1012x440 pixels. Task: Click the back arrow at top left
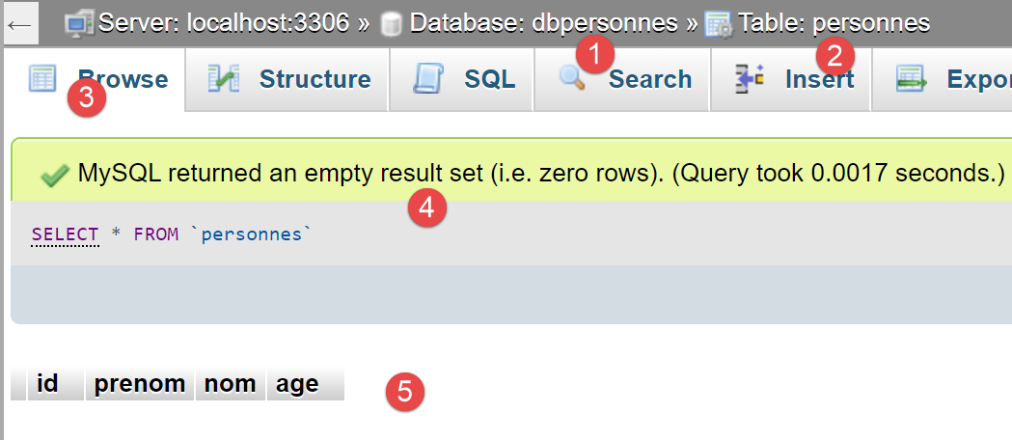coord(18,23)
